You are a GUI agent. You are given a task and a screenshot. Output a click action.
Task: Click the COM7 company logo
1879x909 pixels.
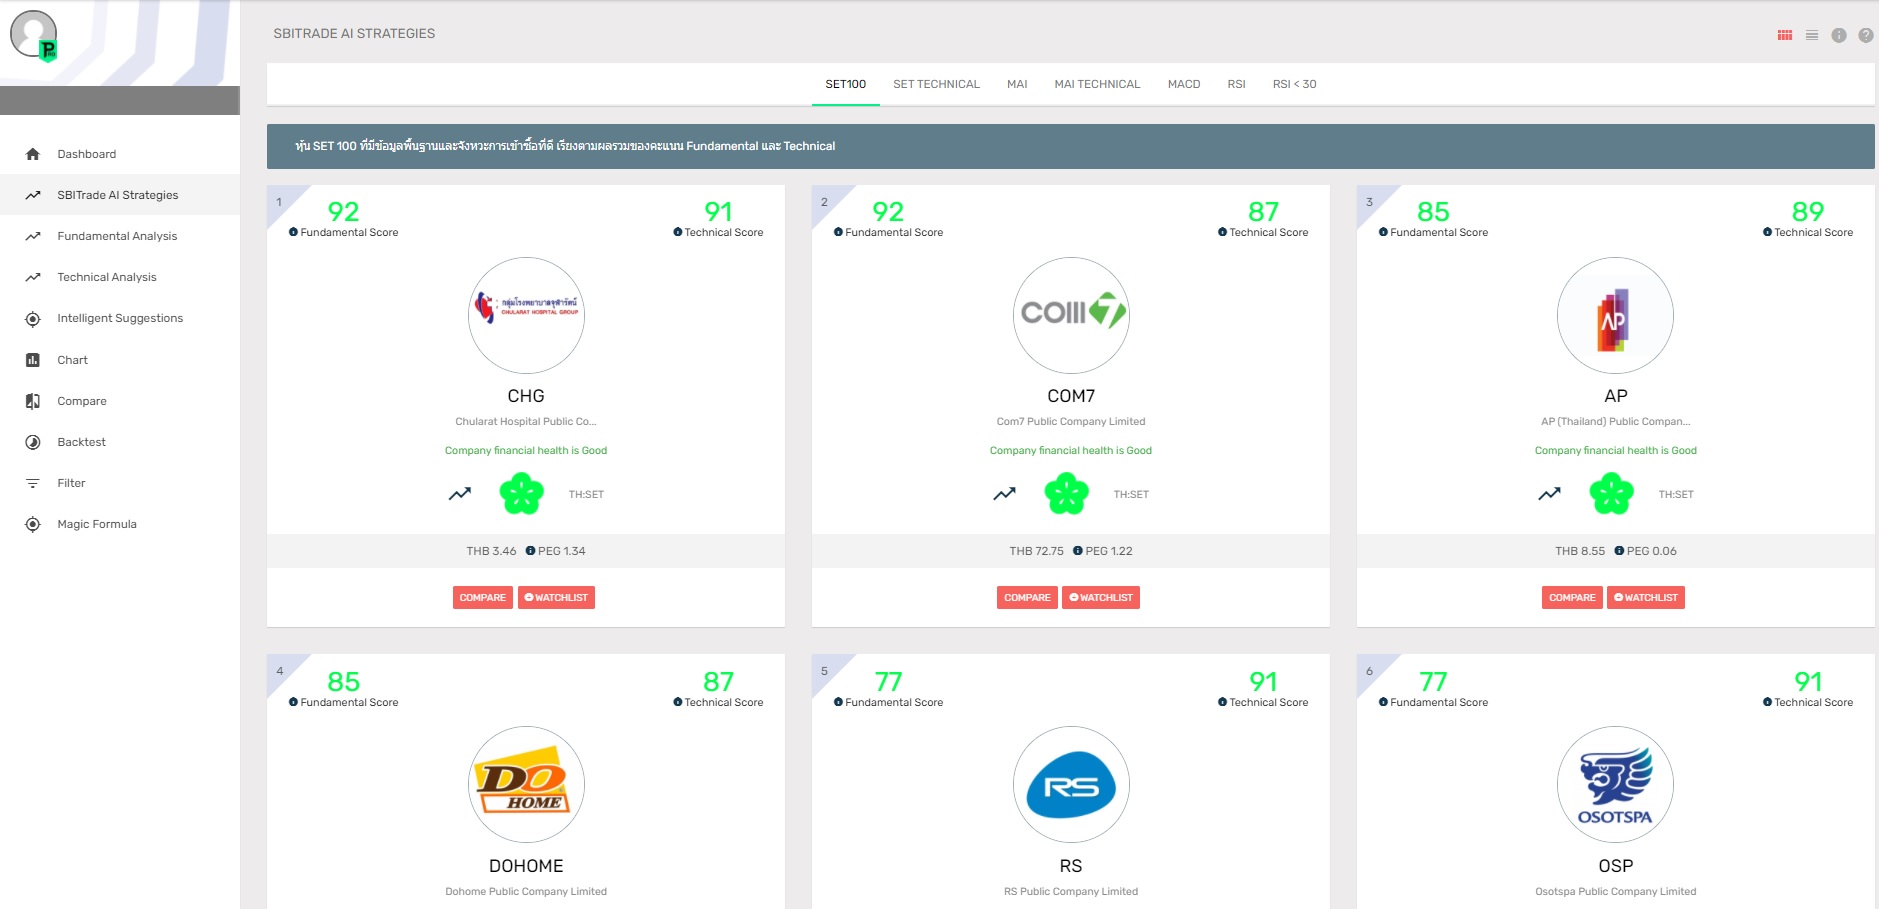[1071, 315]
